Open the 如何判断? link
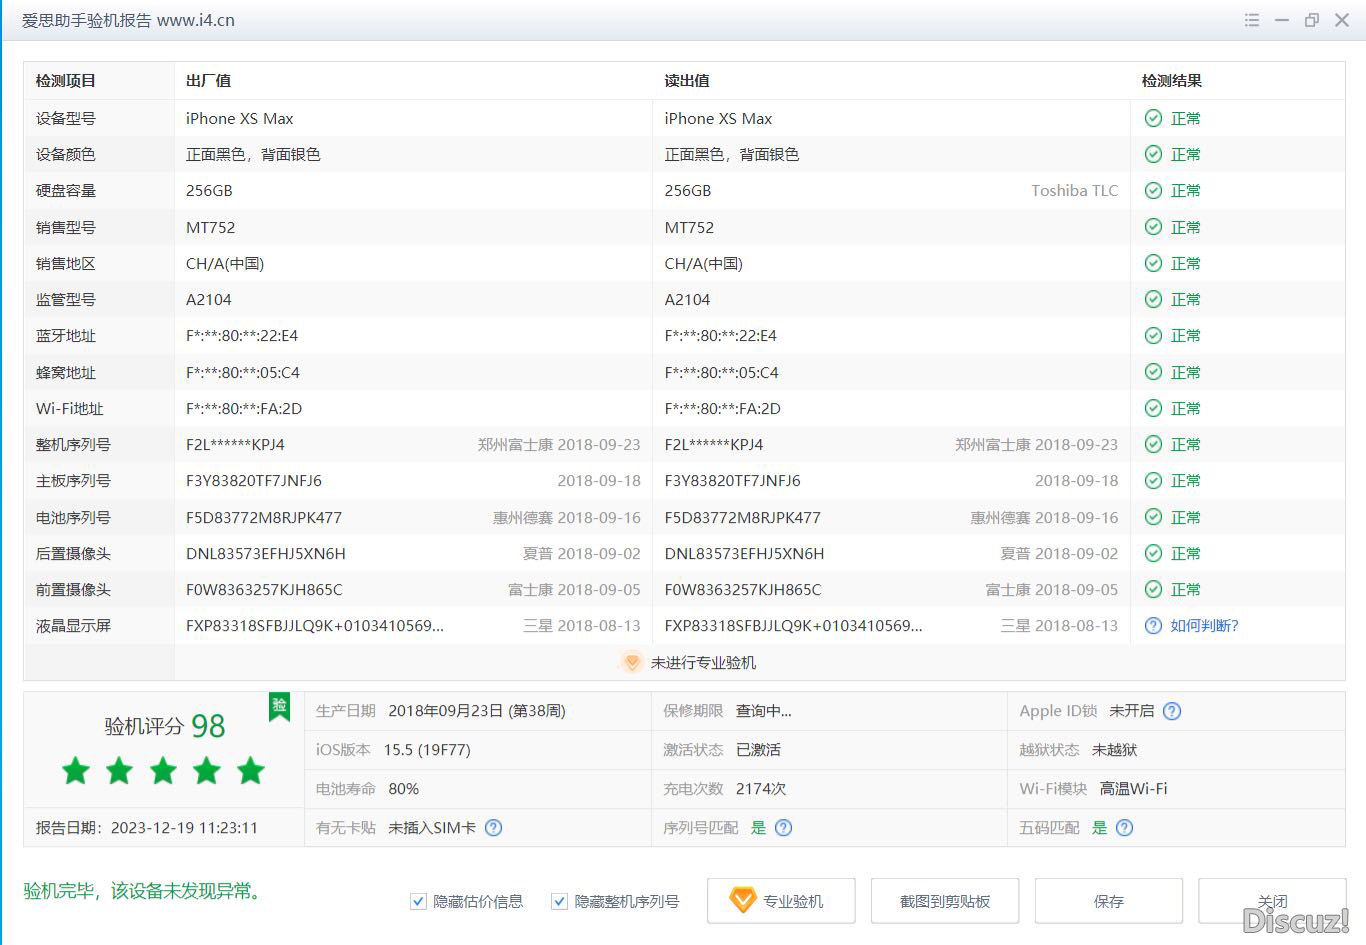The width and height of the screenshot is (1366, 945). point(1204,625)
